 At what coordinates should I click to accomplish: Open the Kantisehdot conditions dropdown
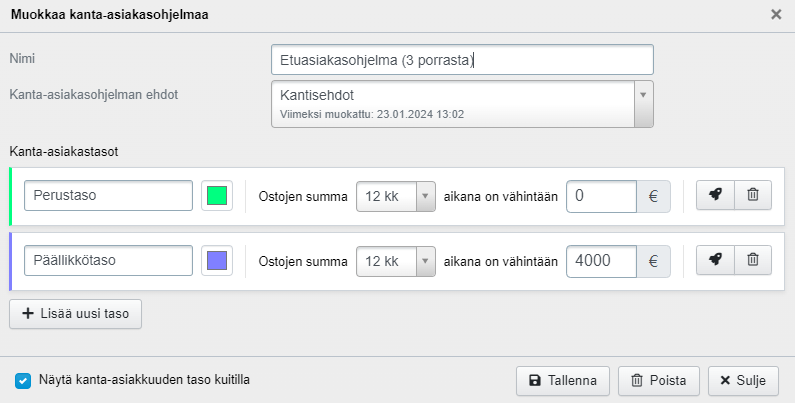click(x=462, y=104)
